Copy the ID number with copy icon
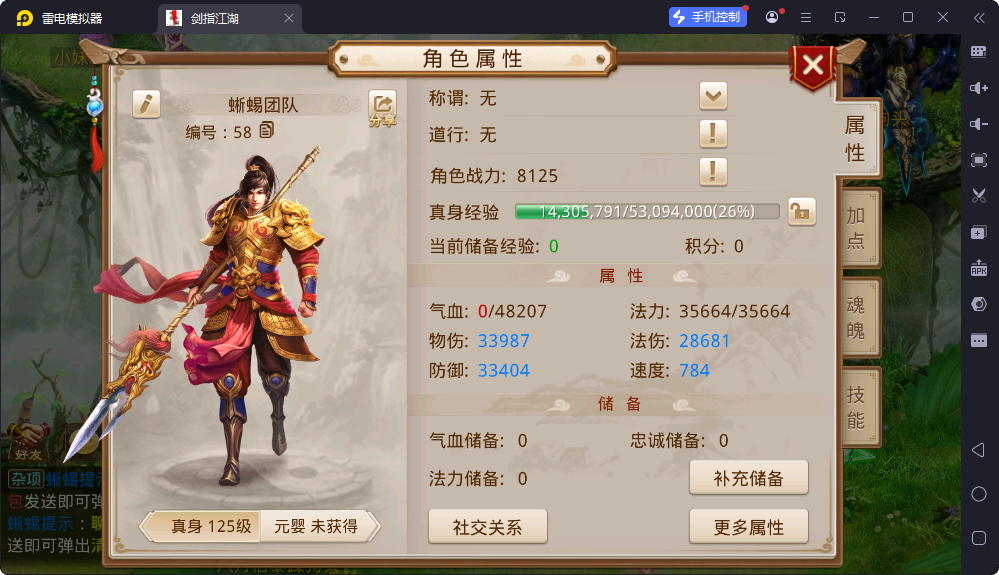Viewport: 999px width, 575px height. point(266,131)
